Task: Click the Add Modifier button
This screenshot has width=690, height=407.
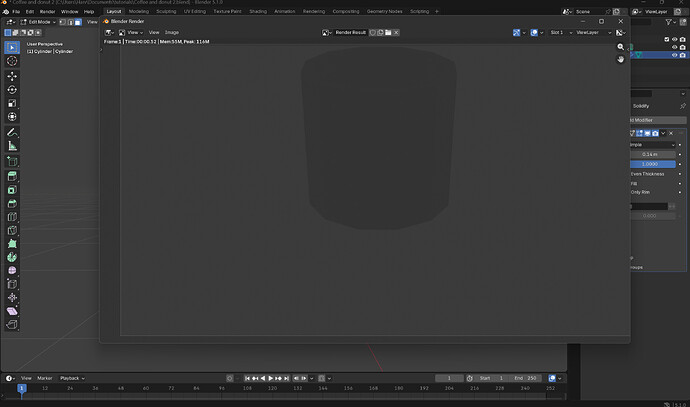Action: pos(658,120)
